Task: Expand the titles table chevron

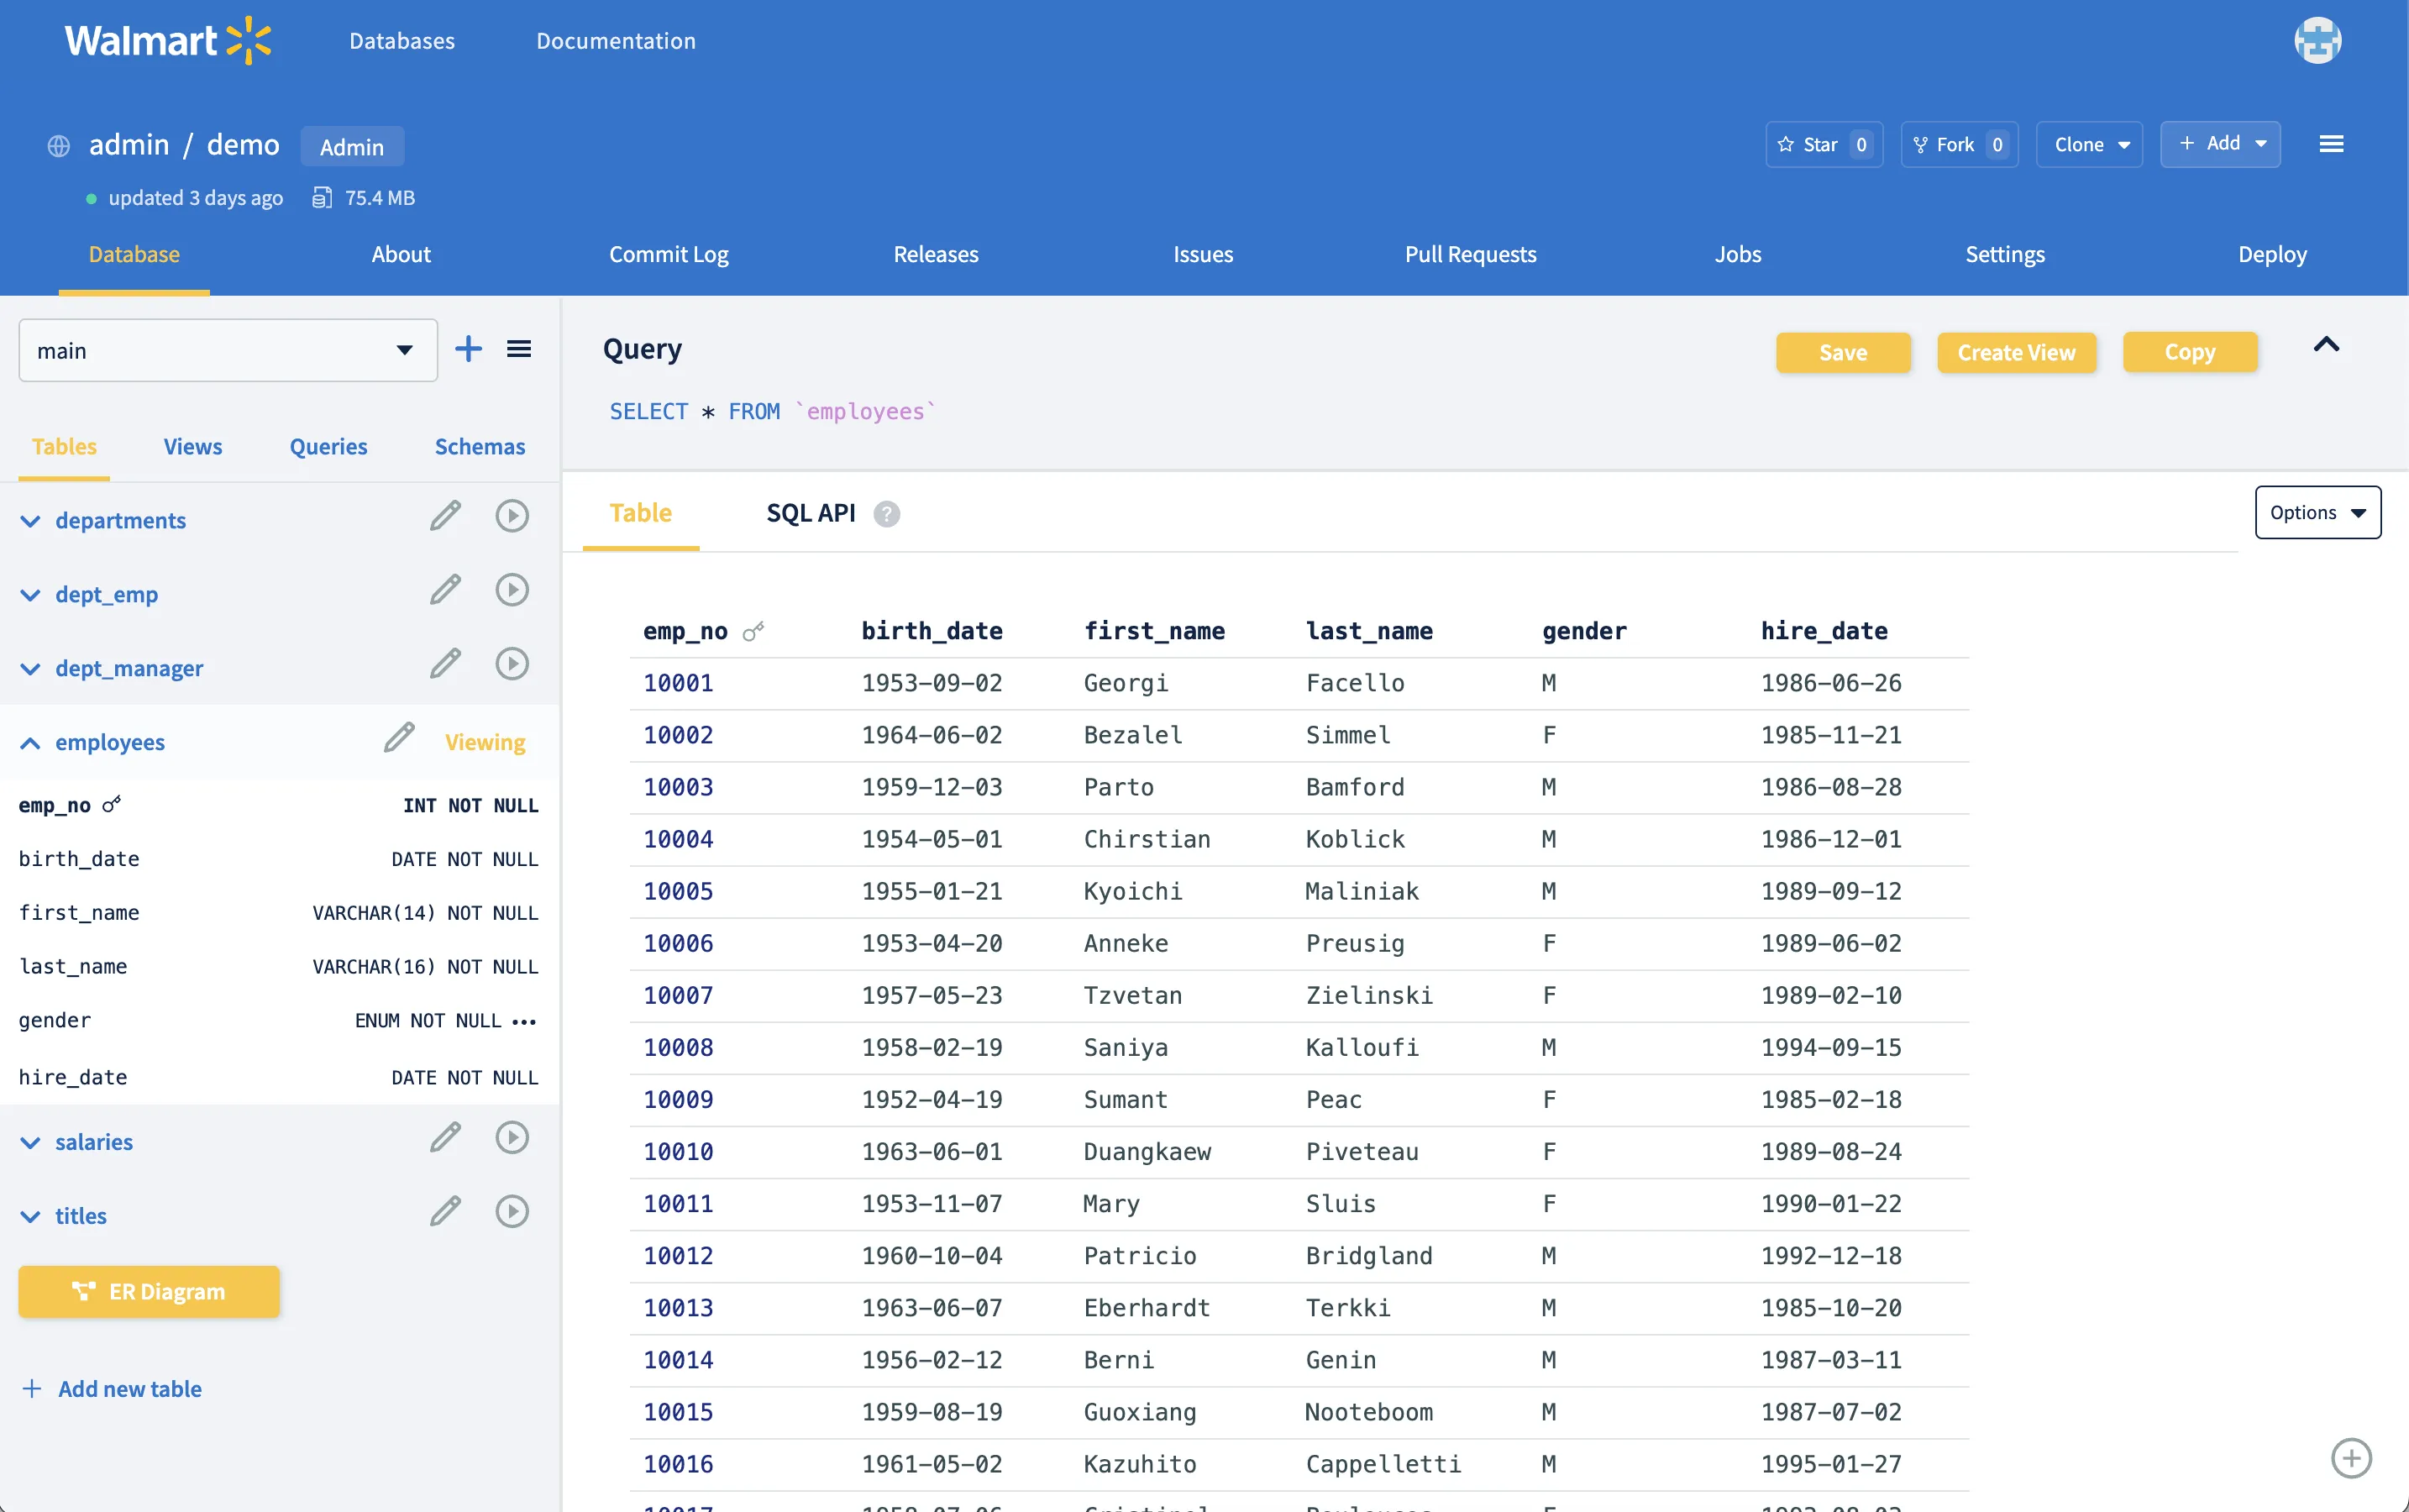Action: pyautogui.click(x=31, y=1217)
